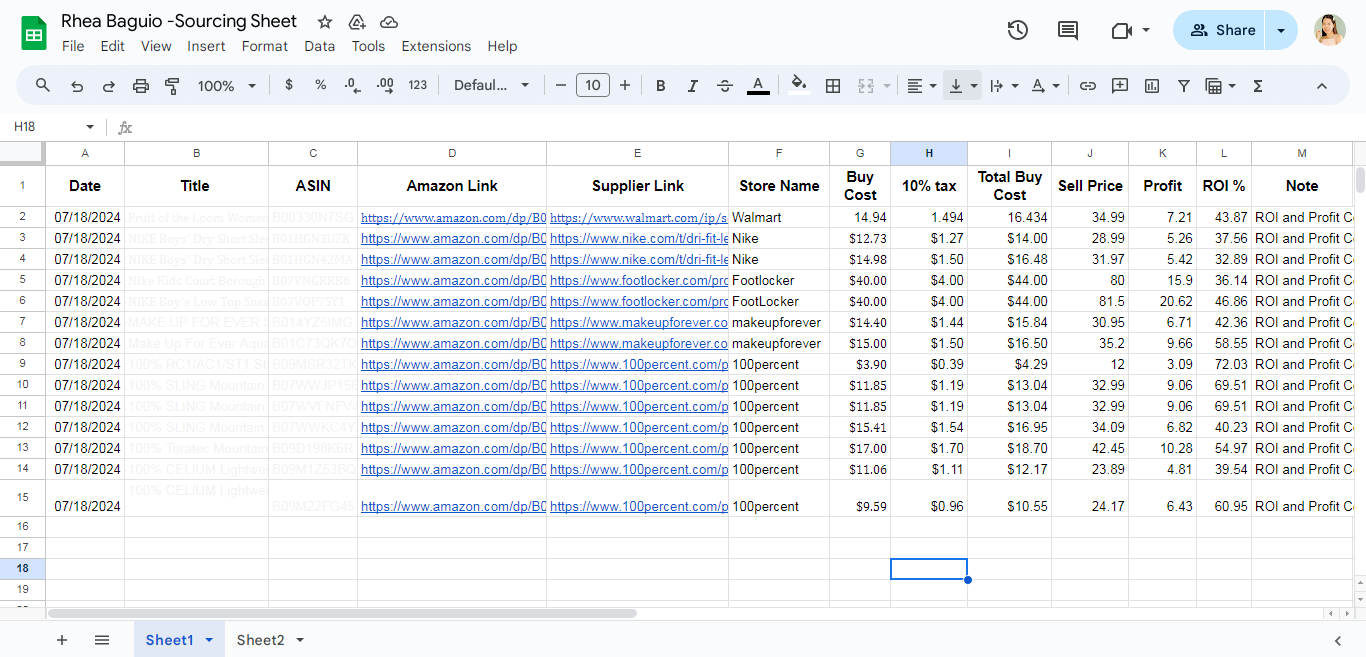This screenshot has width=1366, height=657.
Task: Click the Google Sheets home logo
Action: pos(35,32)
